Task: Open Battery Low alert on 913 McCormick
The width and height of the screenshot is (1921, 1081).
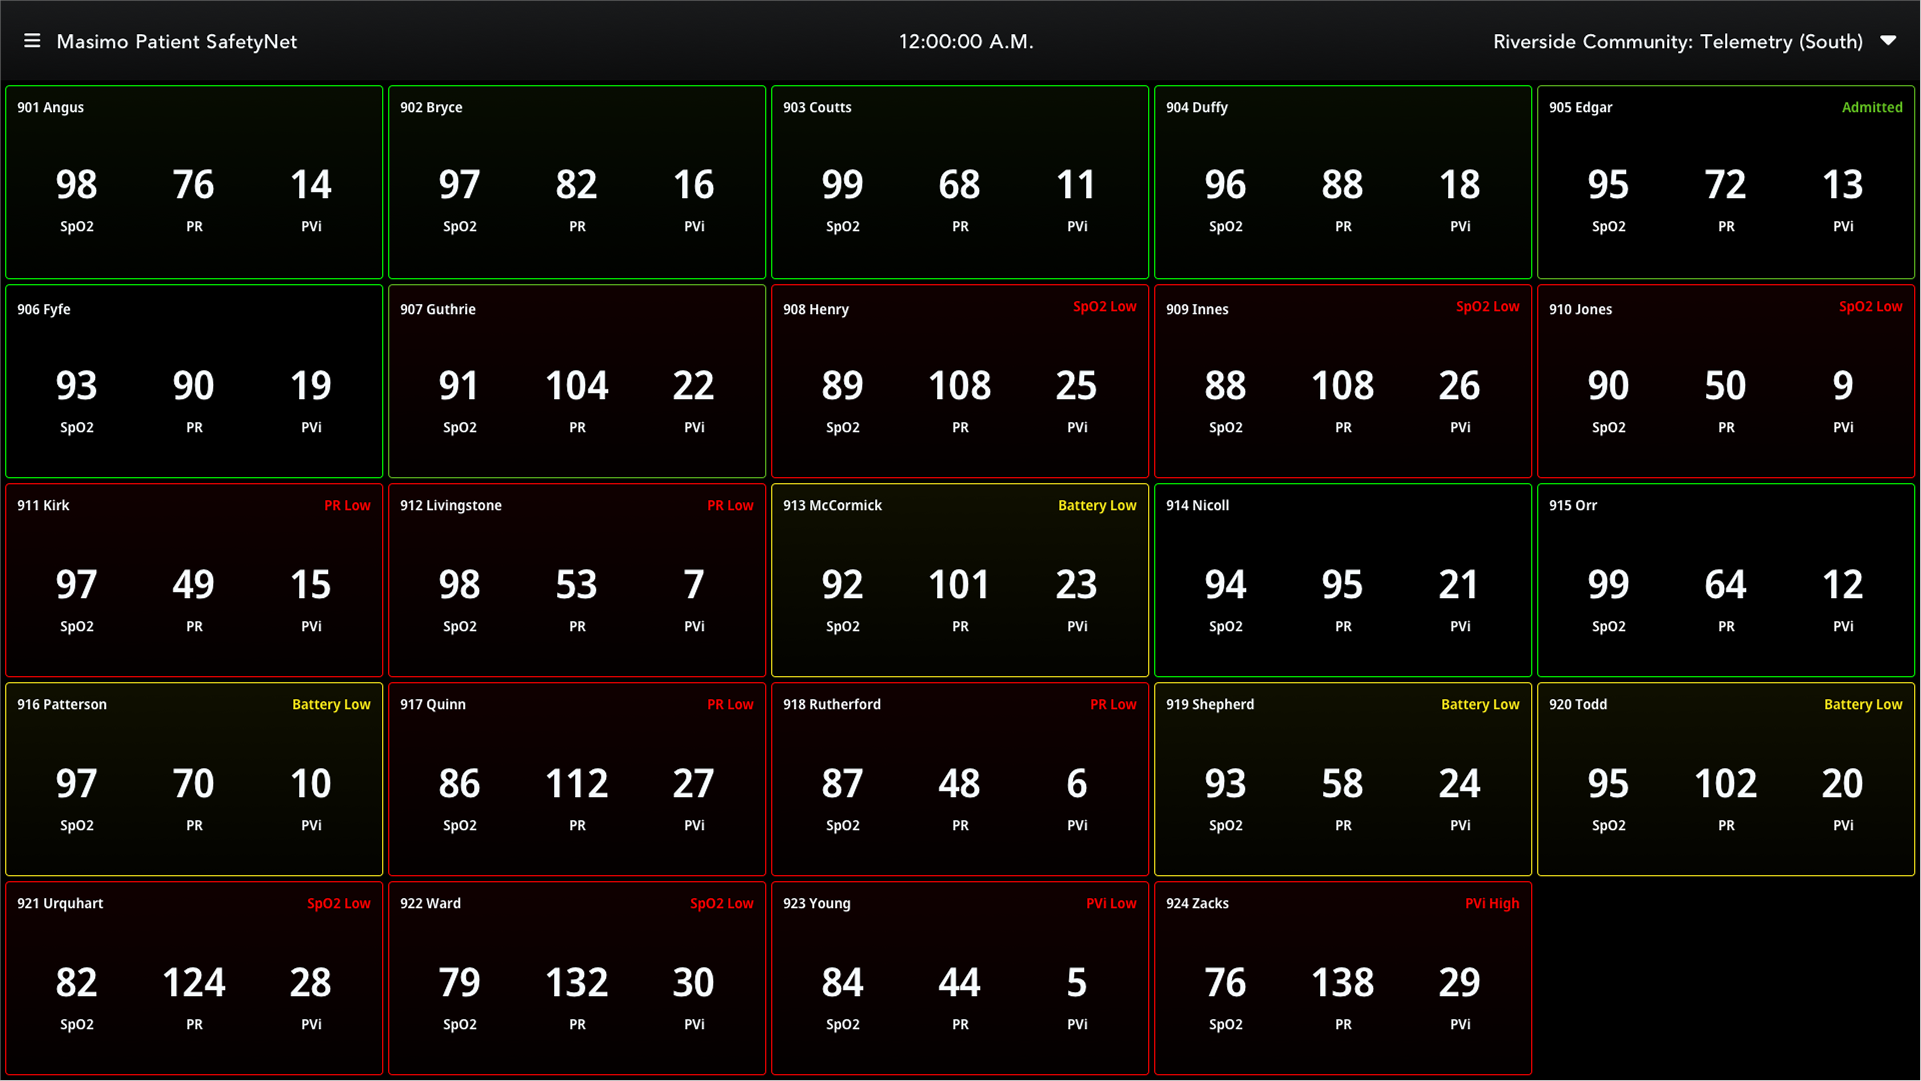Action: click(x=1097, y=506)
